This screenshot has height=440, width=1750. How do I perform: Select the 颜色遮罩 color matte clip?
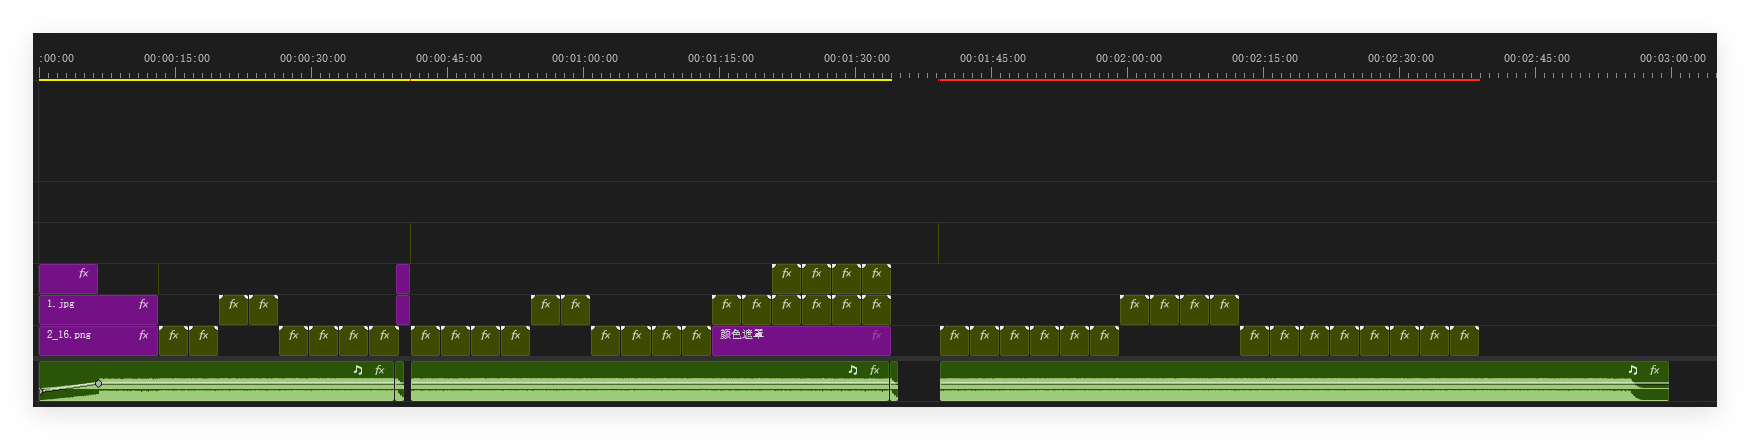pos(801,341)
